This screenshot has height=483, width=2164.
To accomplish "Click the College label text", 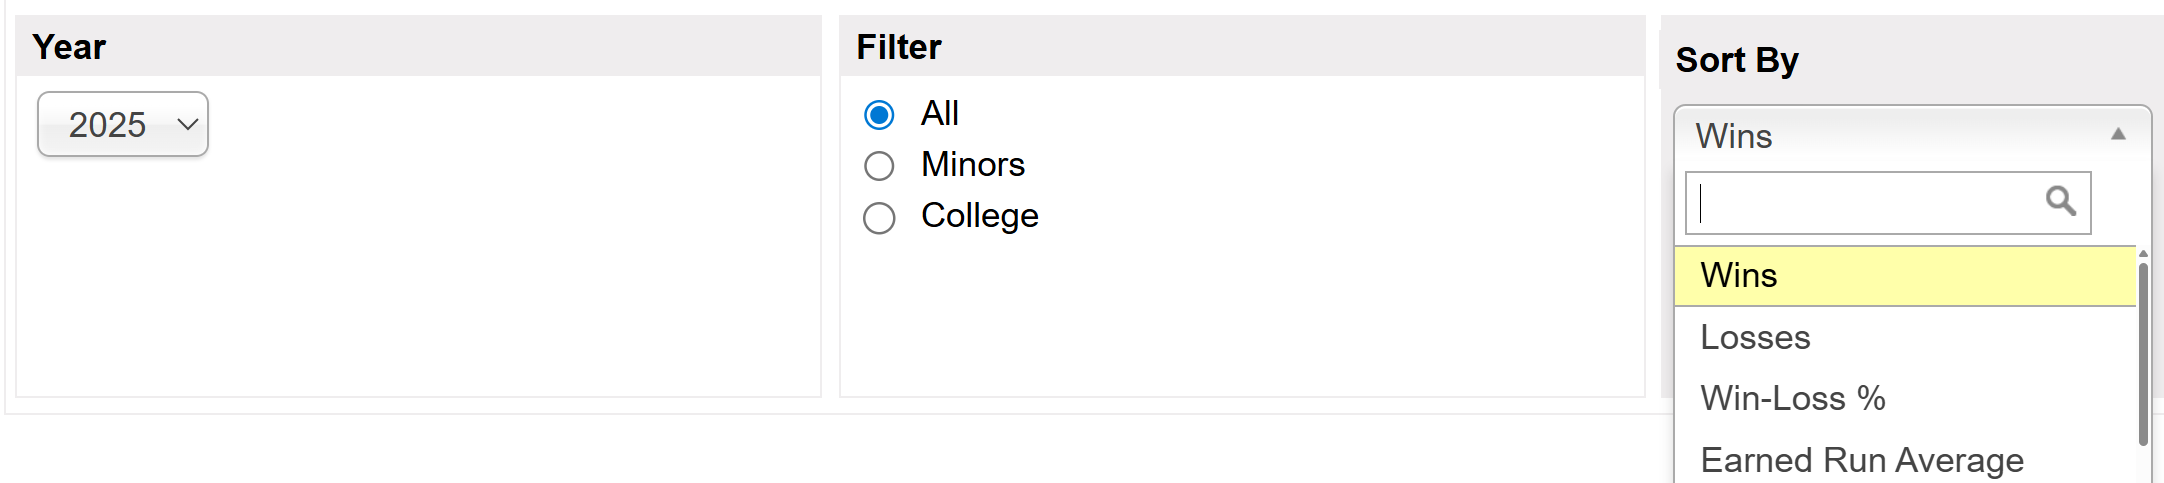I will [979, 216].
